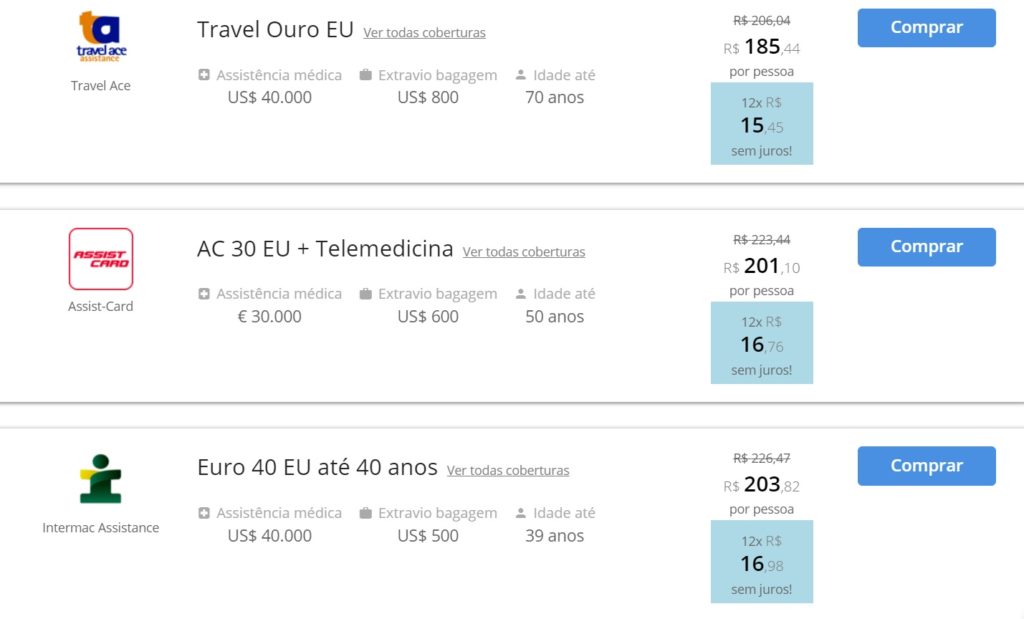Open Ver todas coberturas for AC 30 EU
This screenshot has width=1024, height=619.
point(524,251)
